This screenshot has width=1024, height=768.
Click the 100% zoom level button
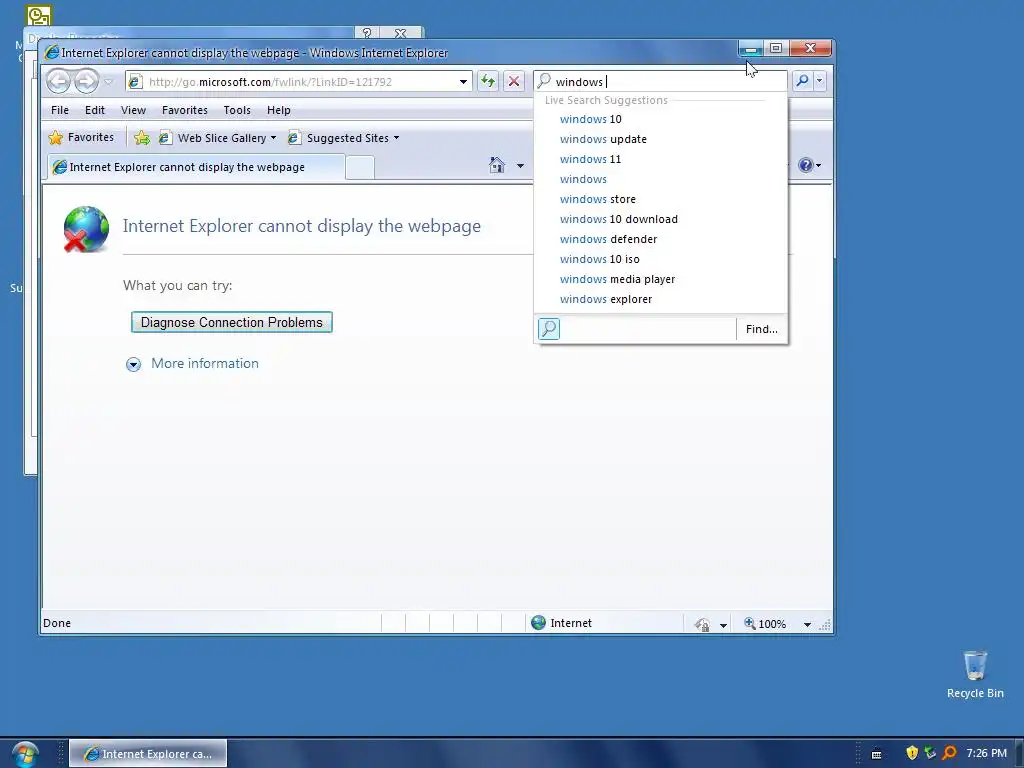pos(765,624)
